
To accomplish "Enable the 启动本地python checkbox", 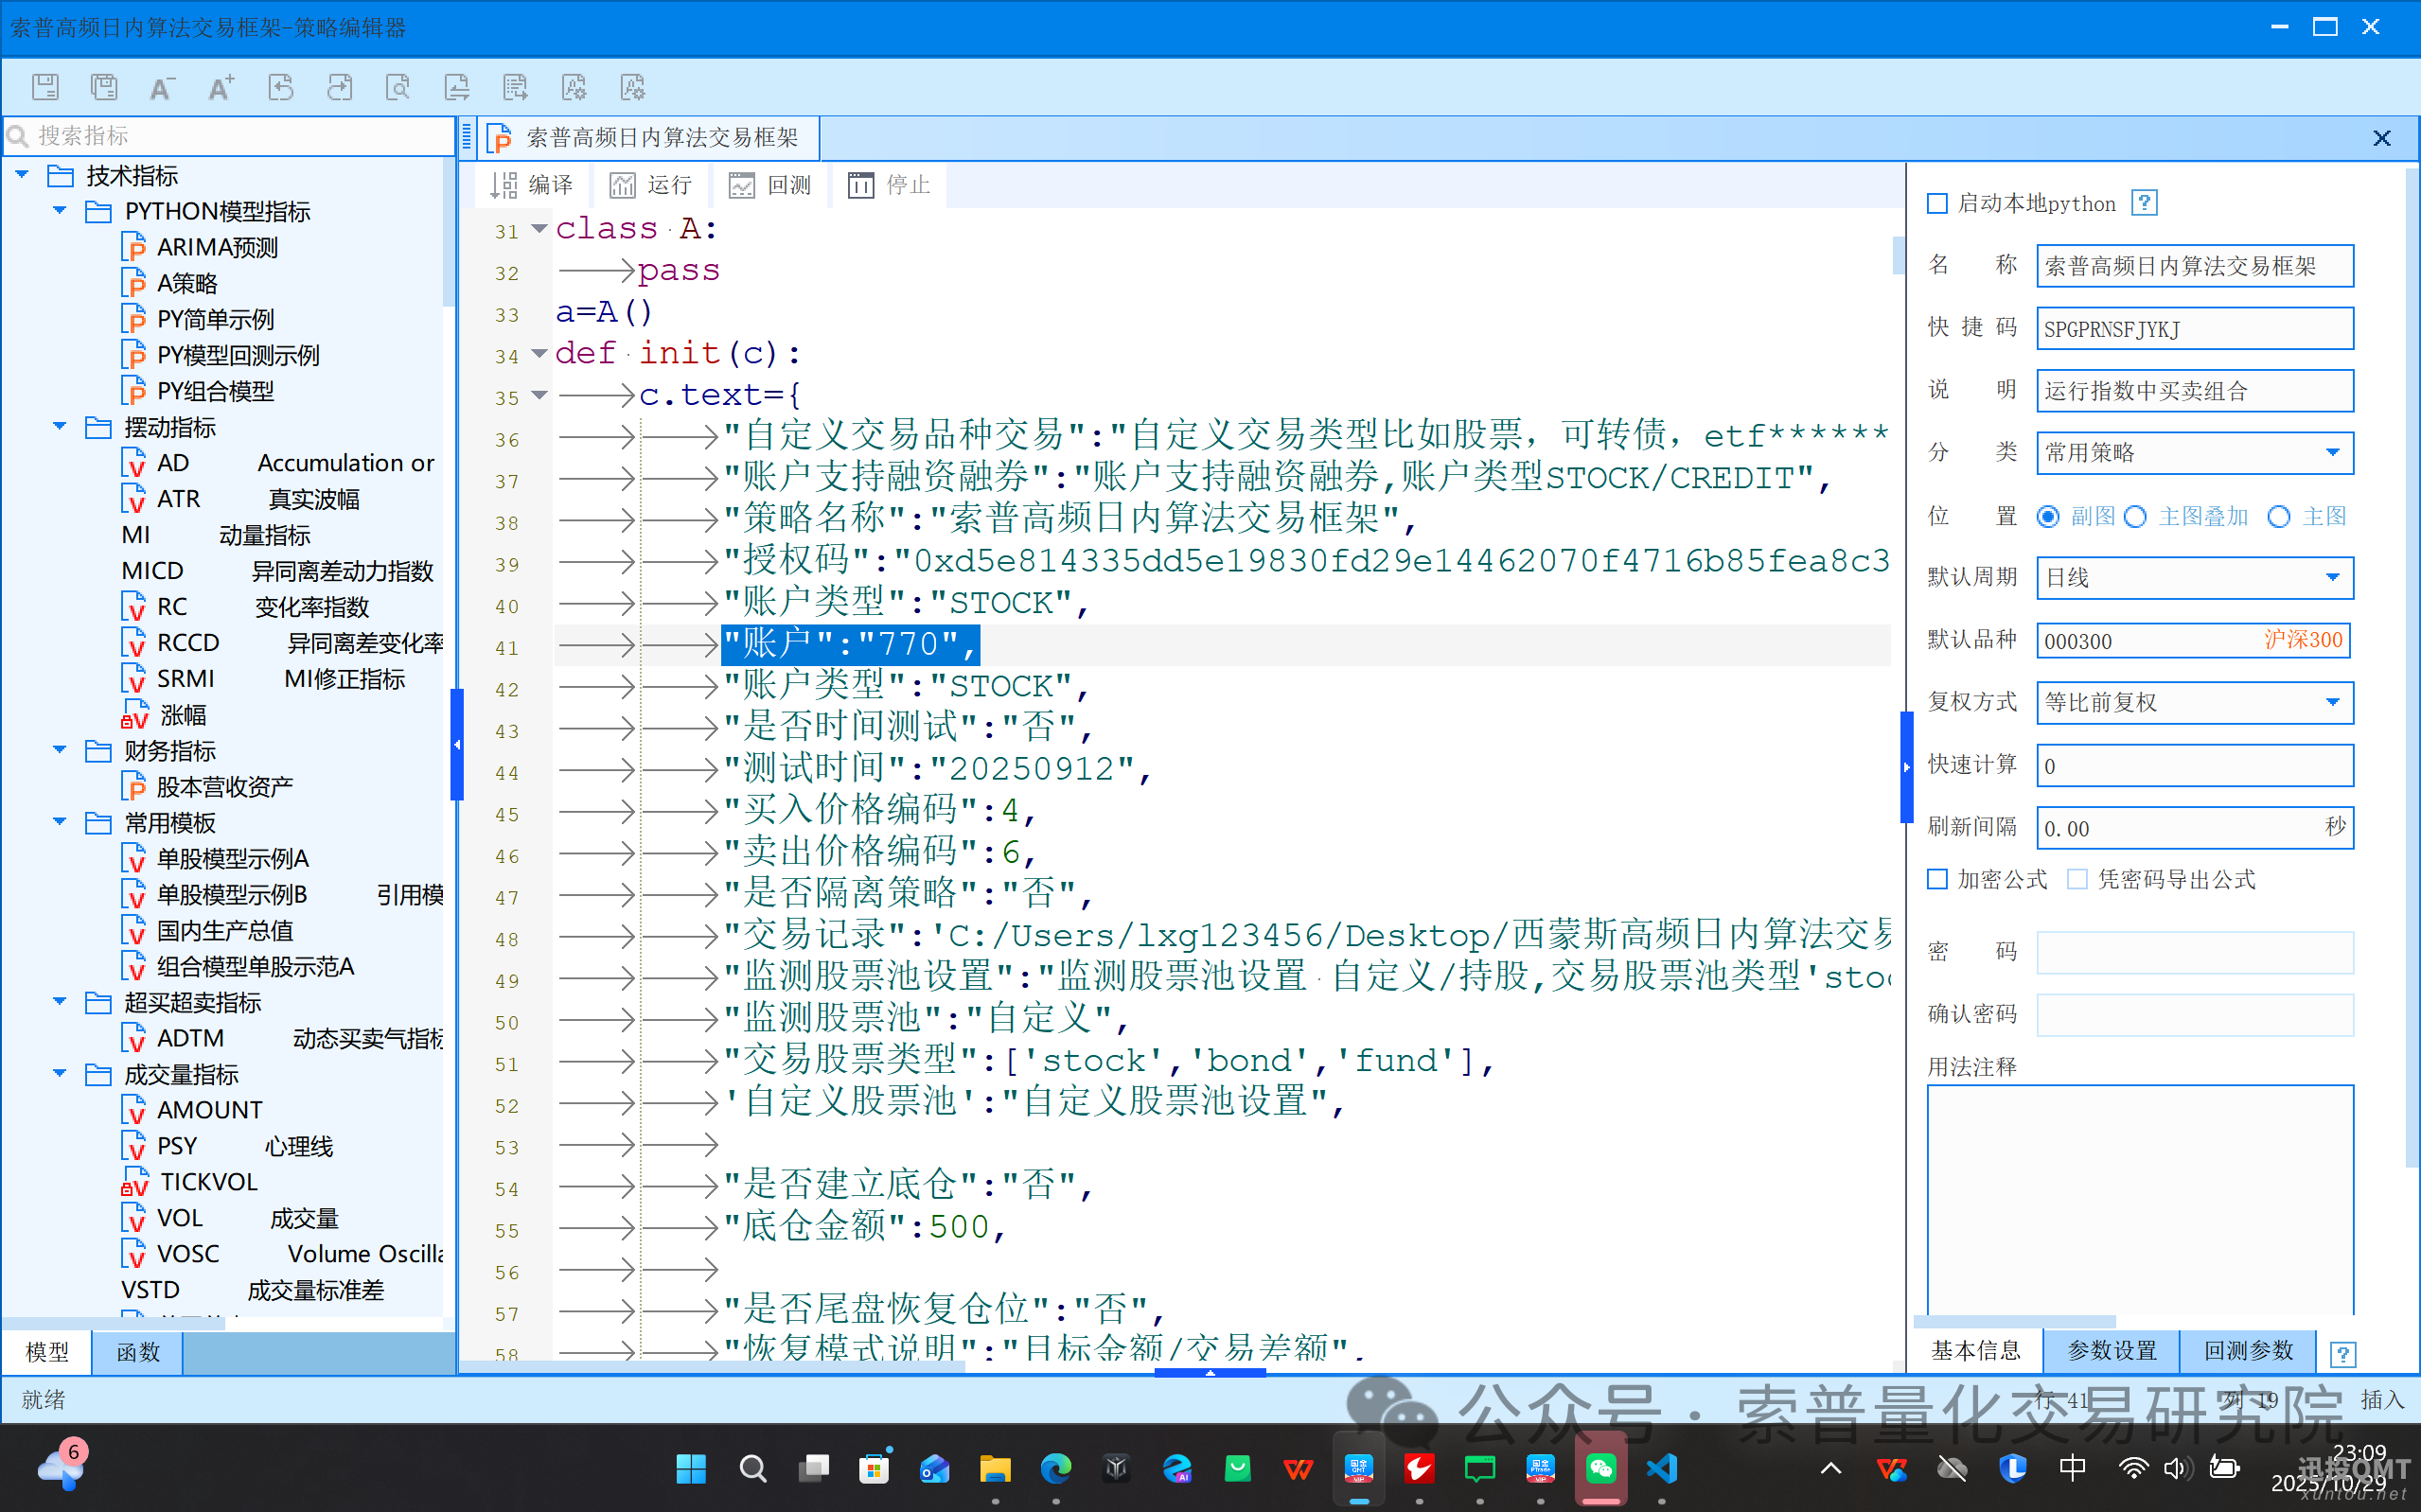I will (1937, 204).
